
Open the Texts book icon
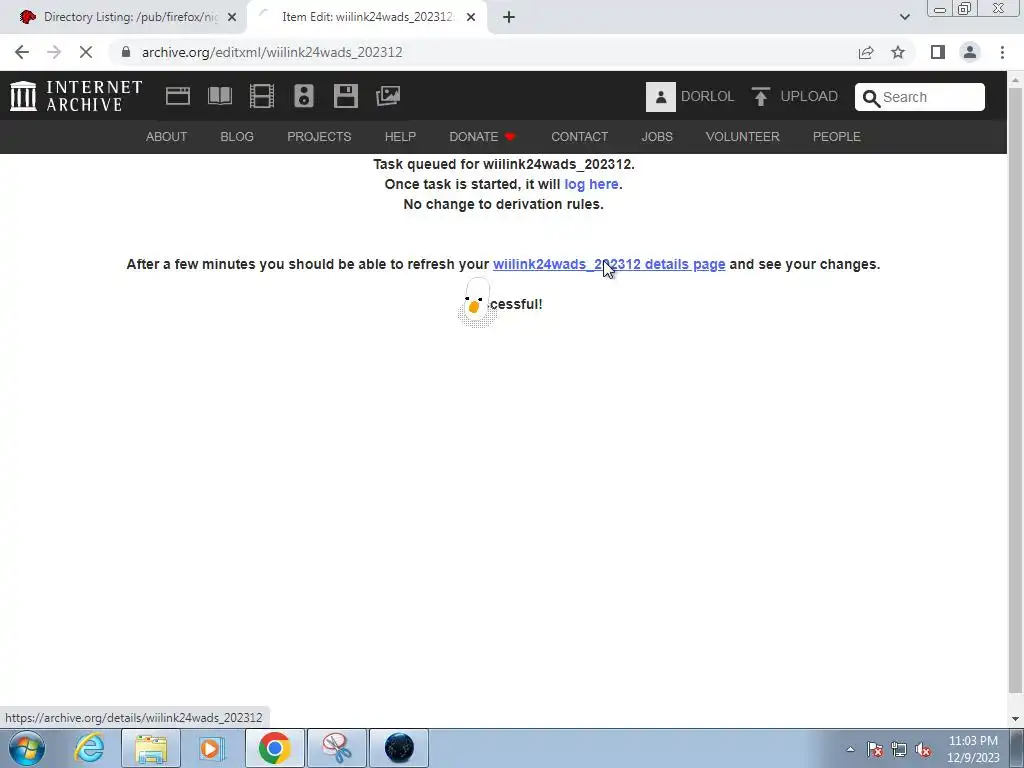219,96
